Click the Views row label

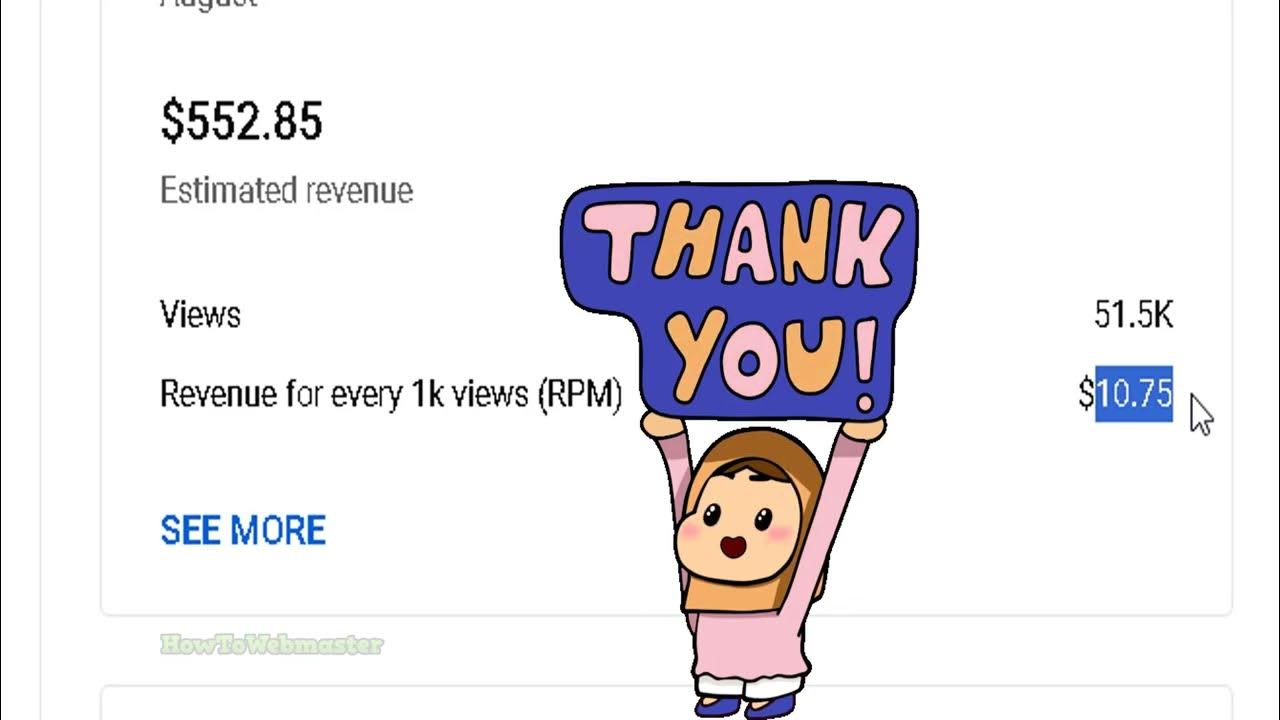click(x=200, y=315)
